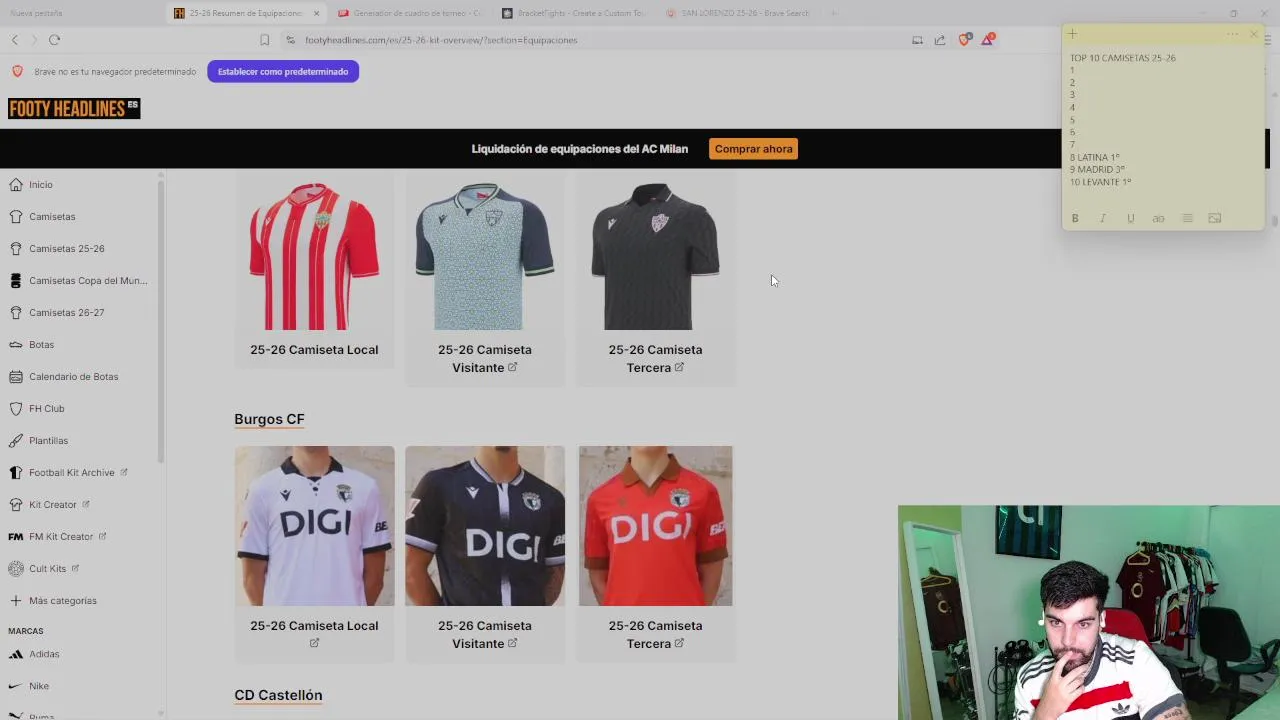The width and height of the screenshot is (1280, 720).
Task: Toggle strikethrough in the sticky note
Action: pos(1158,218)
